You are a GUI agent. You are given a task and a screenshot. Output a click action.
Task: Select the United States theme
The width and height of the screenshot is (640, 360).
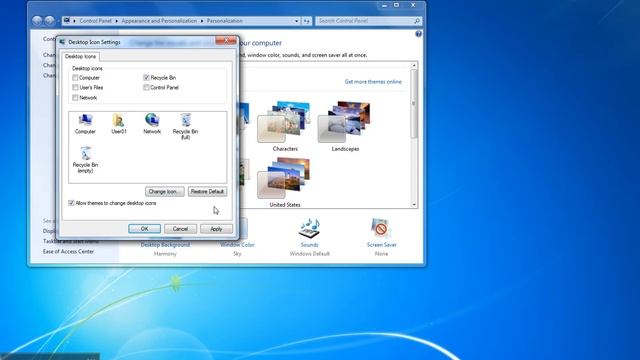[x=285, y=182]
